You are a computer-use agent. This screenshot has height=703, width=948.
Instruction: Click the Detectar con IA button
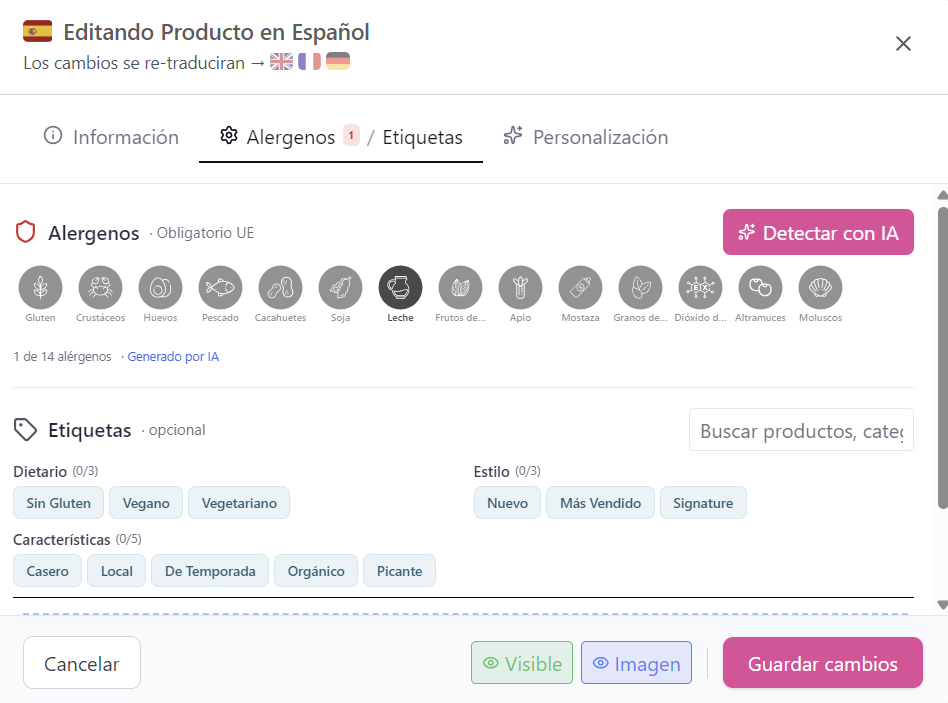(x=818, y=231)
